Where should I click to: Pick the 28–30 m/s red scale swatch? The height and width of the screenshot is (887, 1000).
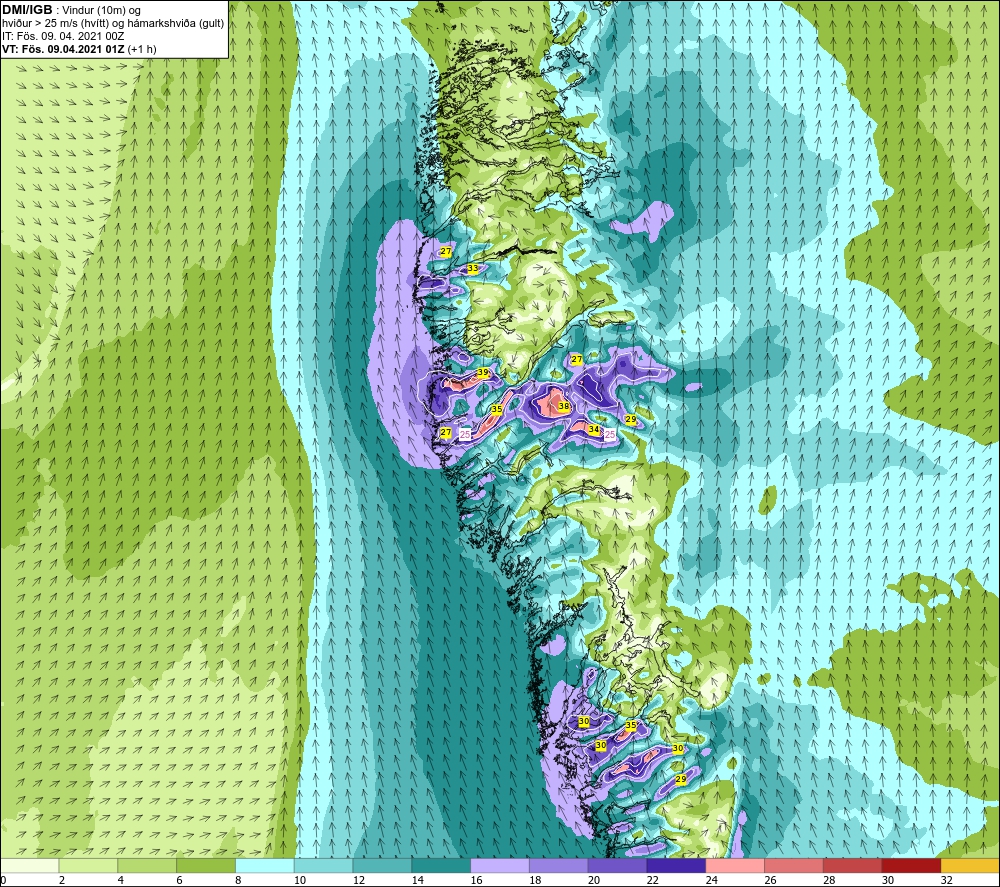click(853, 865)
